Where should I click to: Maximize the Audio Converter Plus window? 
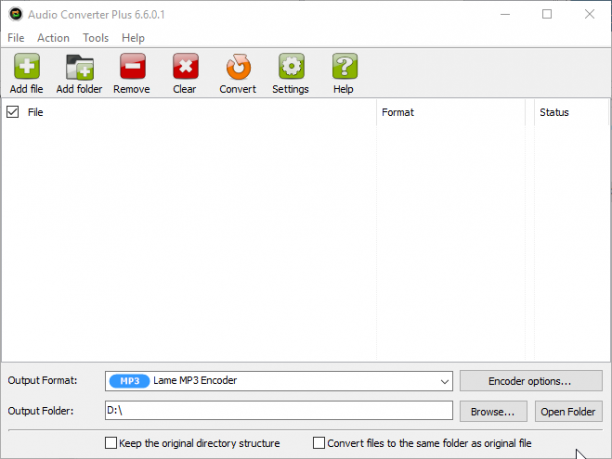547,14
